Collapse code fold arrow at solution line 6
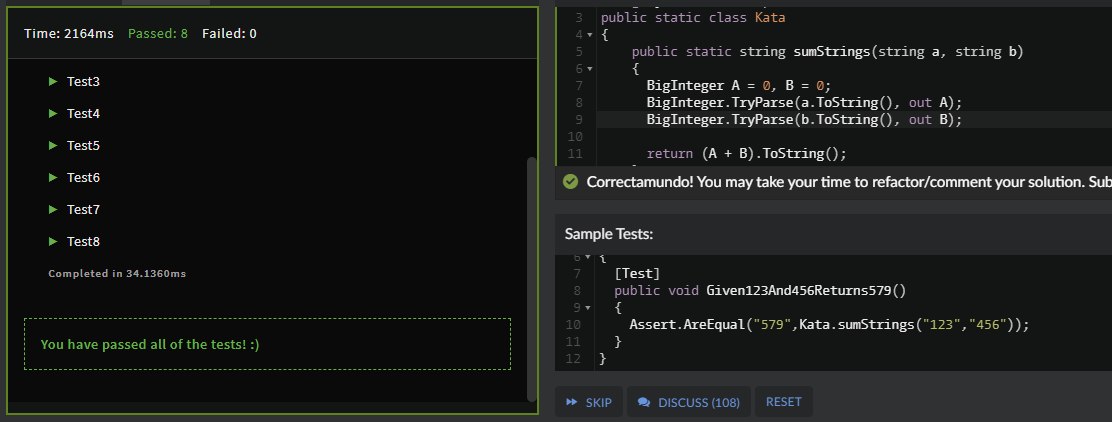 590,69
